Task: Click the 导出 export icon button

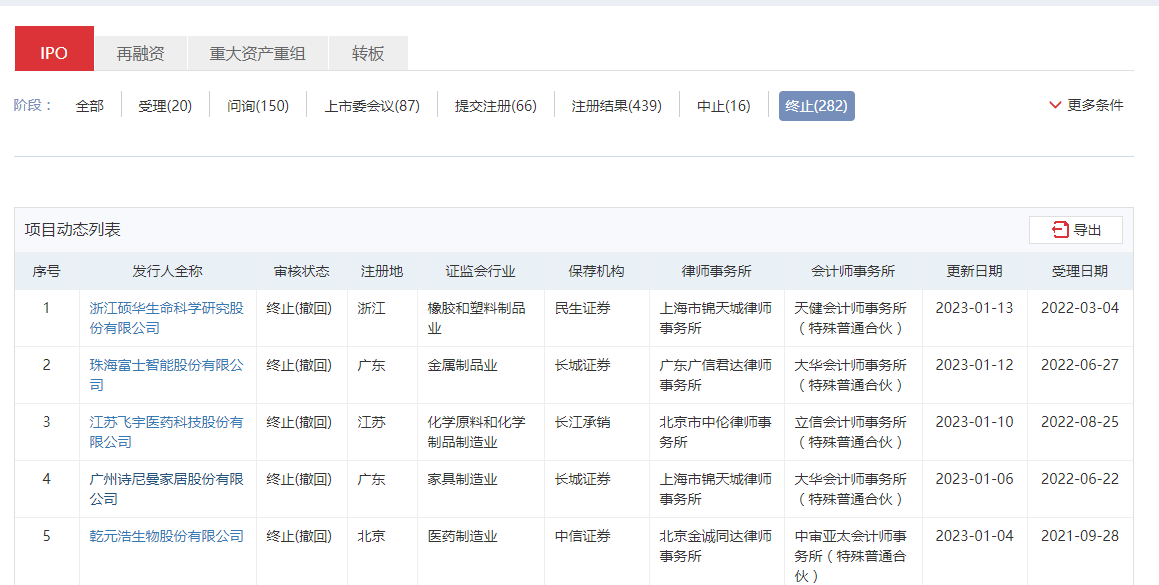Action: pyautogui.click(x=1075, y=230)
